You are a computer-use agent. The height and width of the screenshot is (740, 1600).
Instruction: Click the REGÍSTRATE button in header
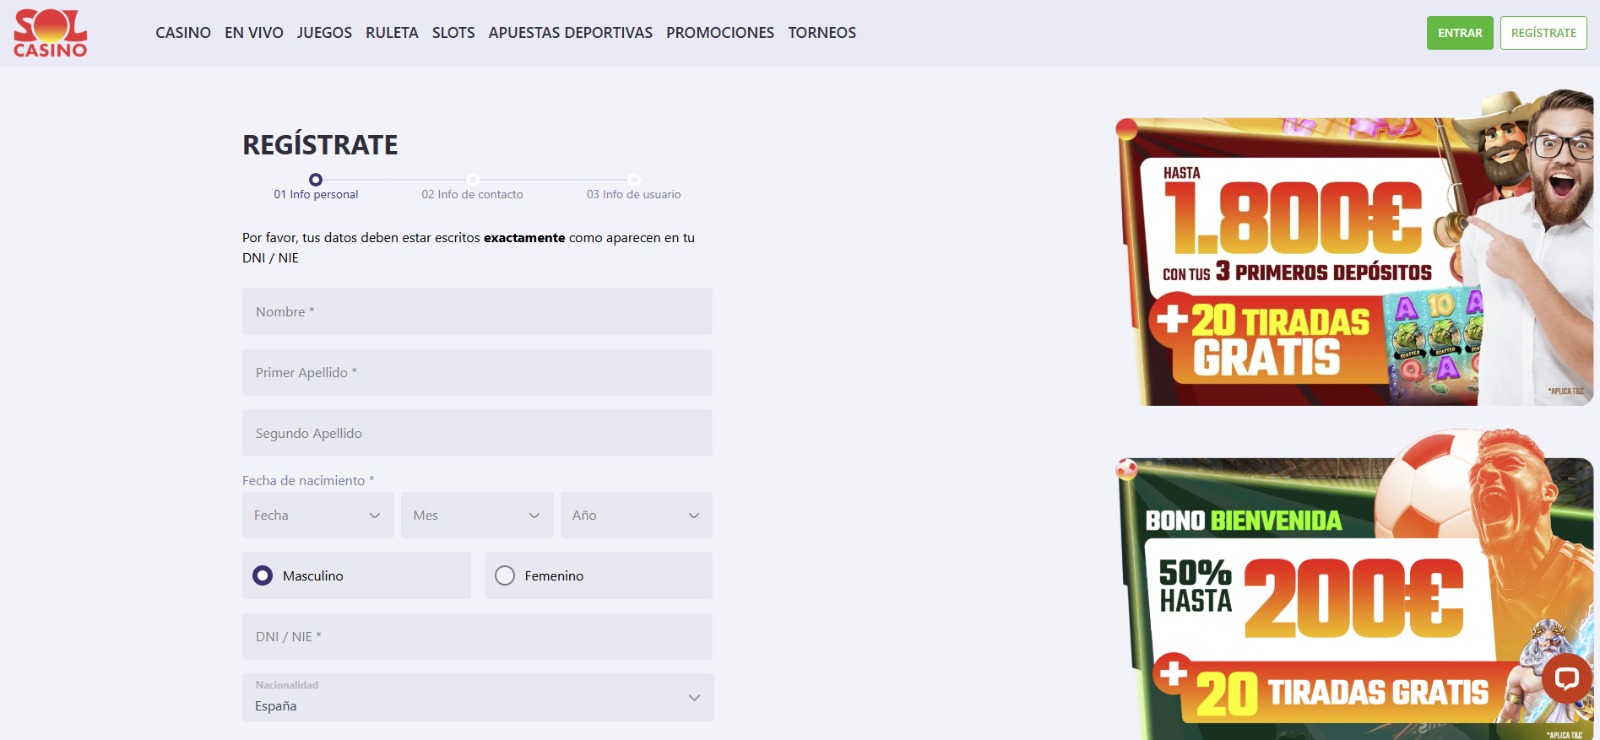pos(1543,33)
